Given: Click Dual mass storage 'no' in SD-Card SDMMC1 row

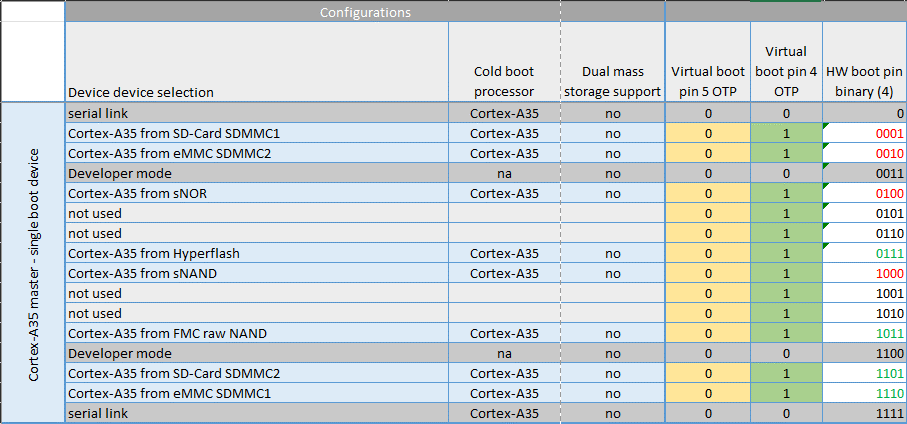Looking at the screenshot, I should coord(613,134).
